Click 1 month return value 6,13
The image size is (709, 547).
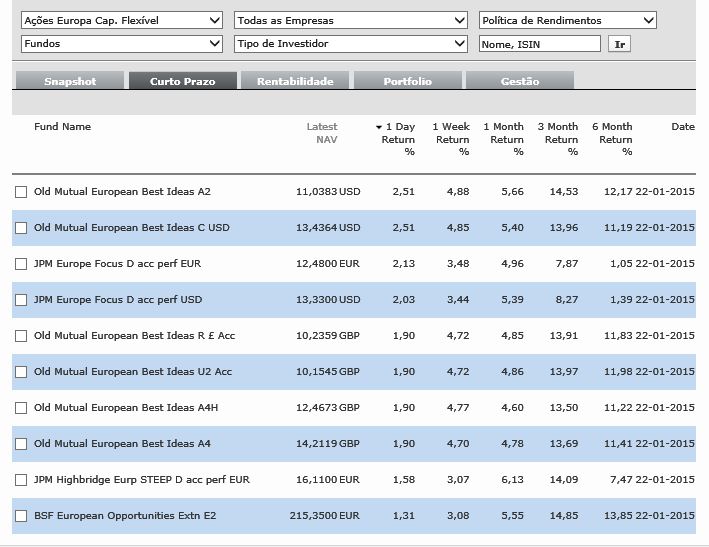[x=512, y=479]
